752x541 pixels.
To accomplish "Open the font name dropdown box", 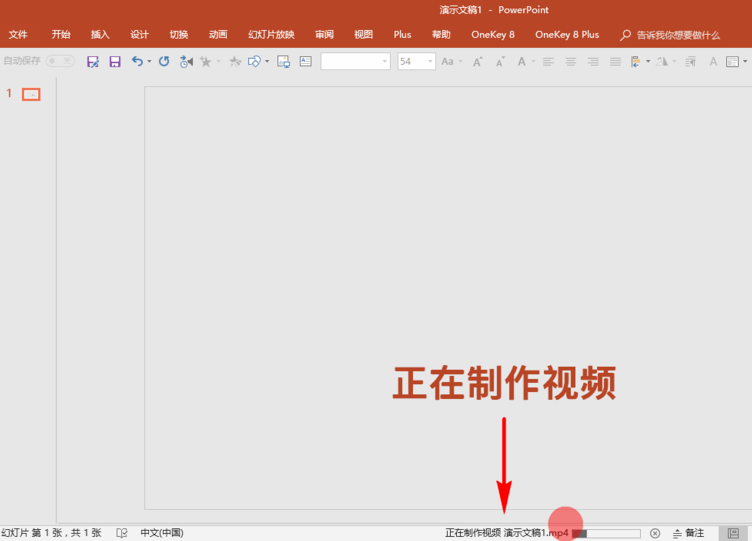I will pyautogui.click(x=355, y=62).
